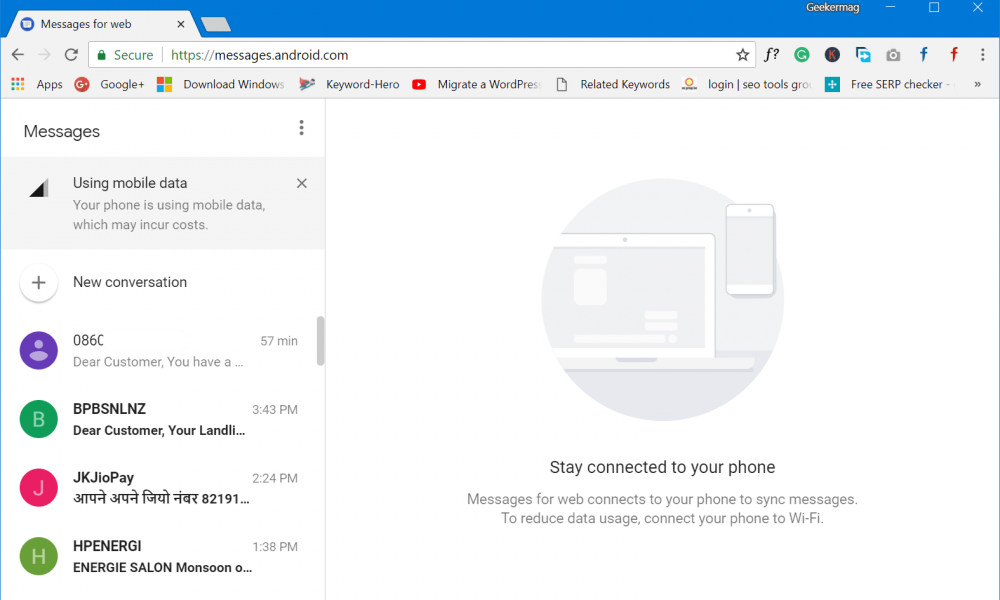This screenshot has width=1000, height=600.
Task: Select the JKJioPay conversation avatar
Action: pyautogui.click(x=38, y=487)
